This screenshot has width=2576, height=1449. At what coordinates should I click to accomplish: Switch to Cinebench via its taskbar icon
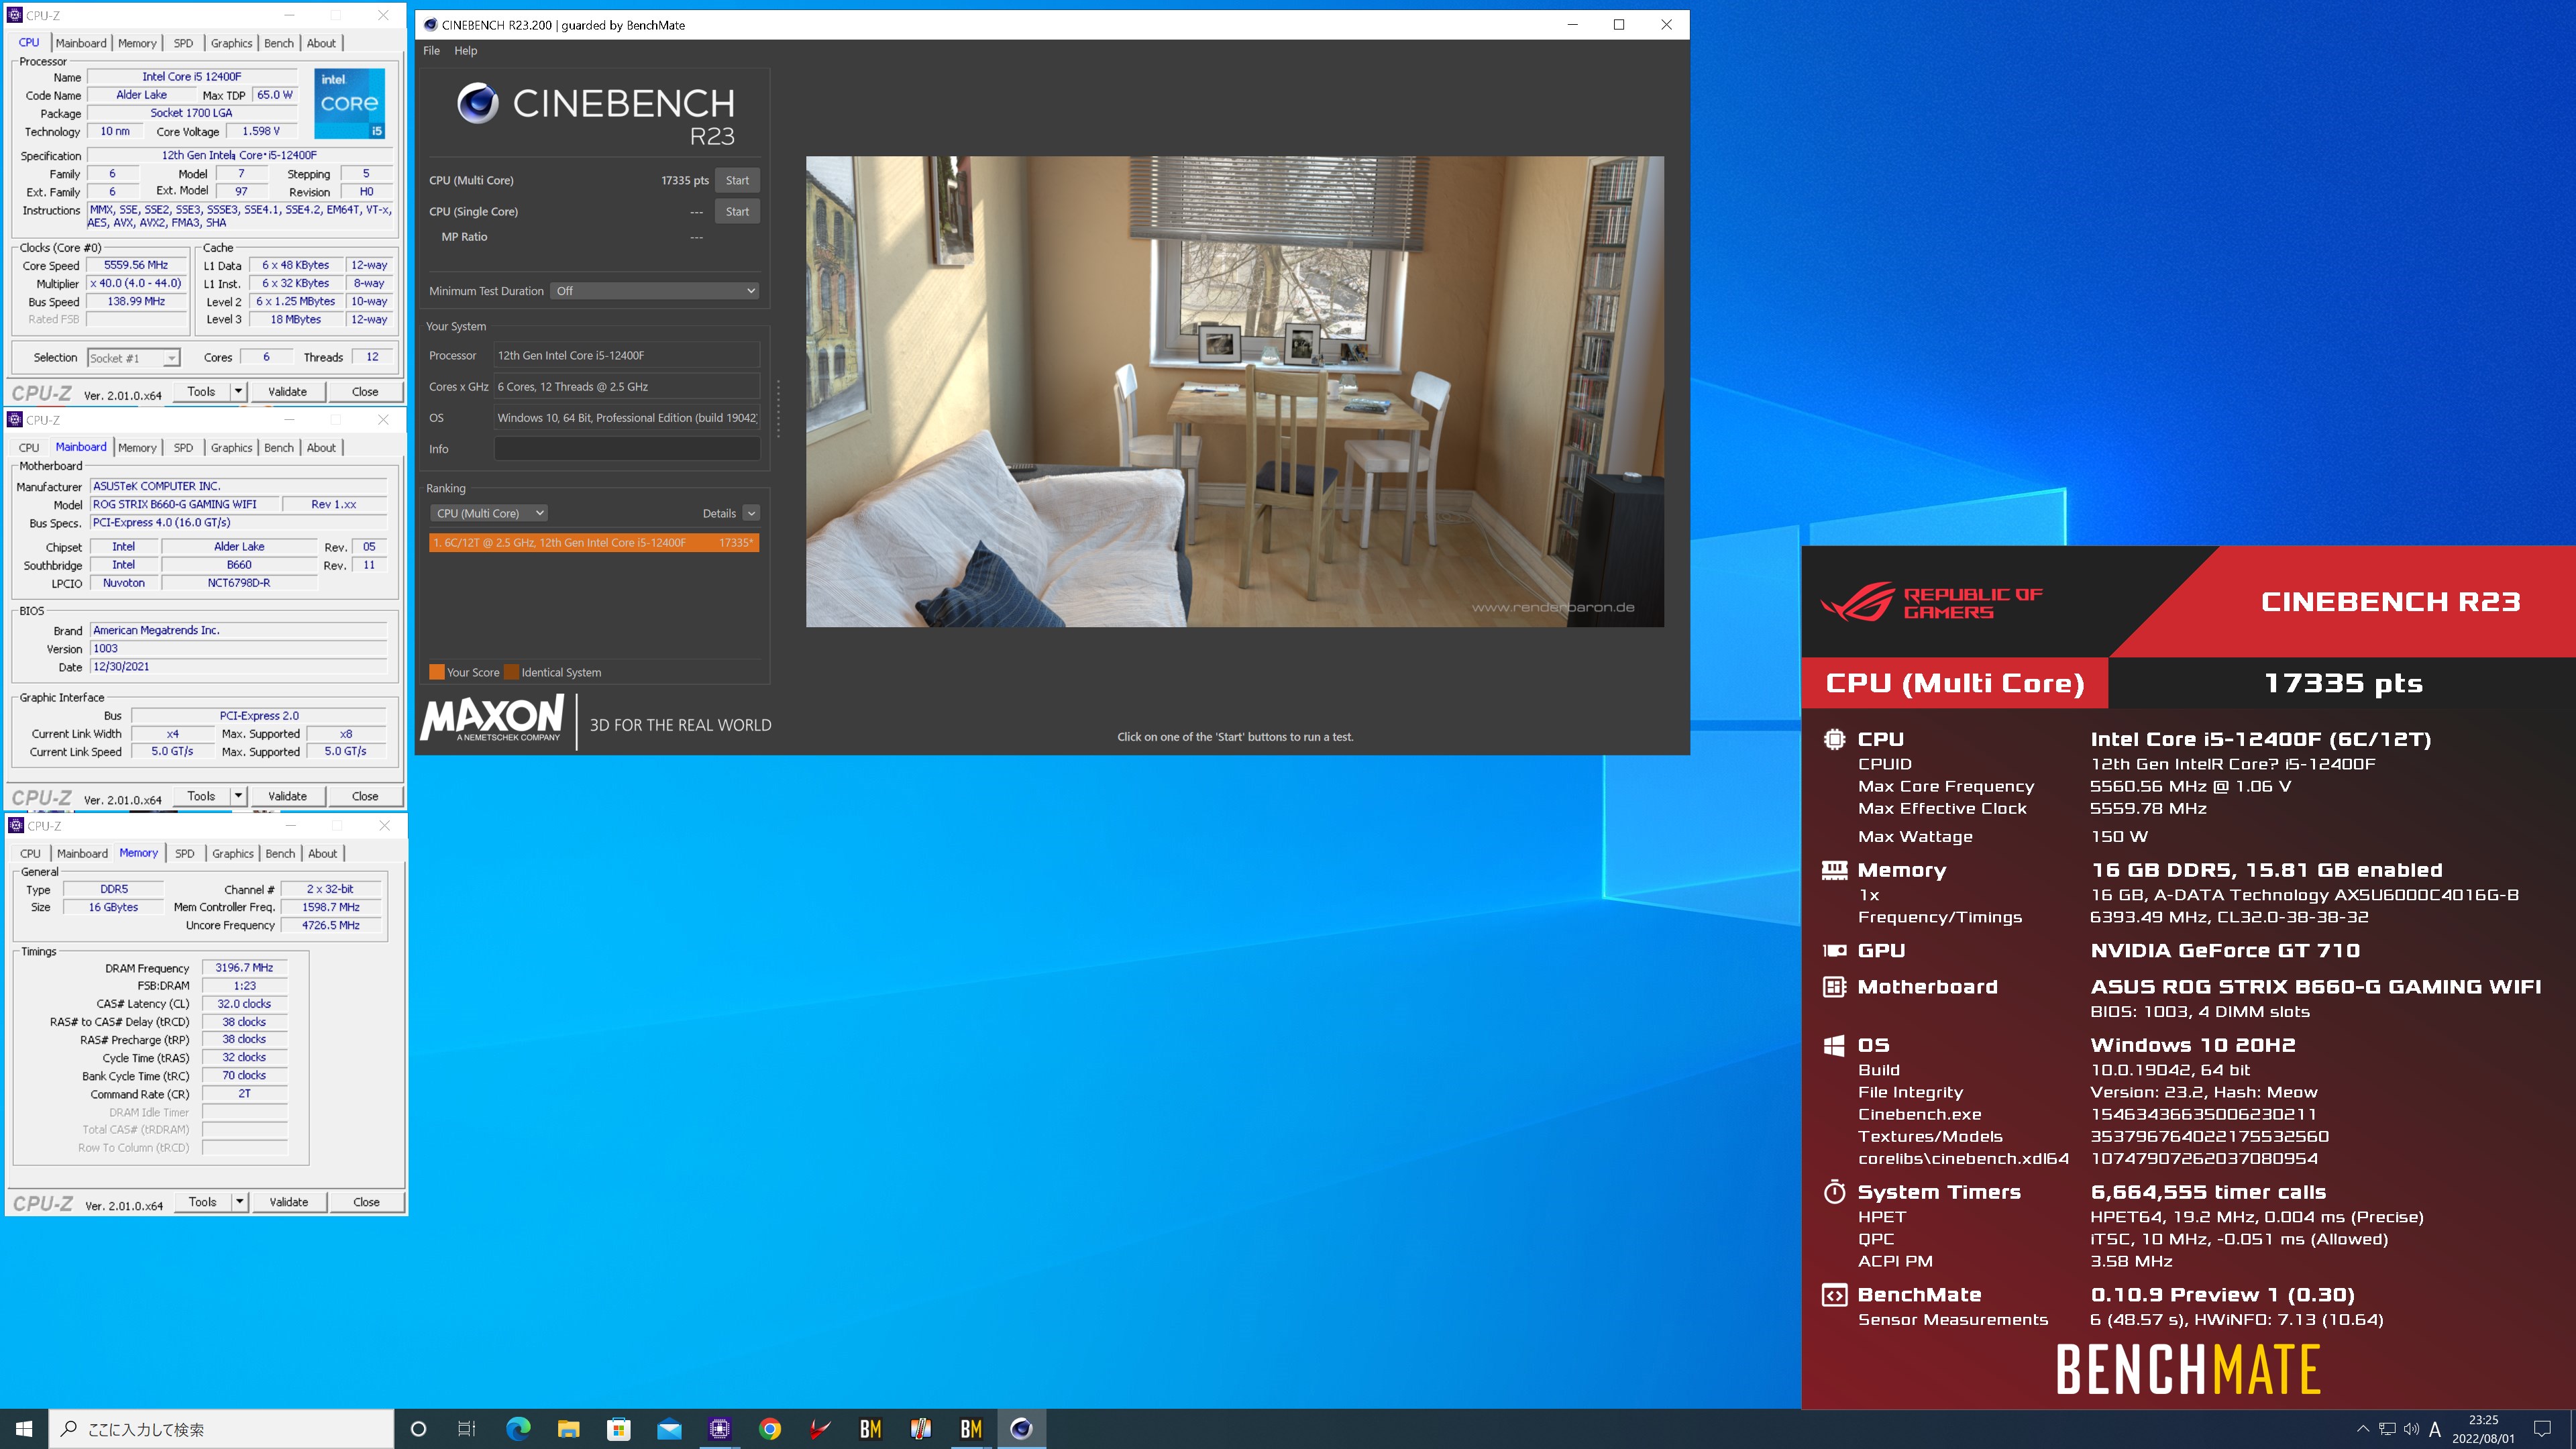[1021, 1429]
